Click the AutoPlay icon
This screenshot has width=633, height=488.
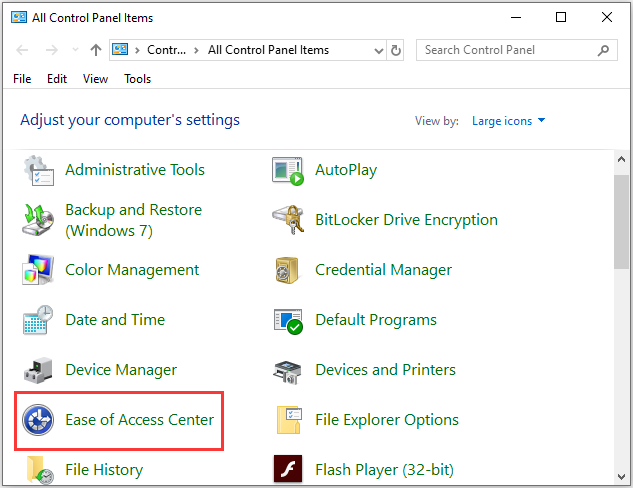tap(288, 170)
